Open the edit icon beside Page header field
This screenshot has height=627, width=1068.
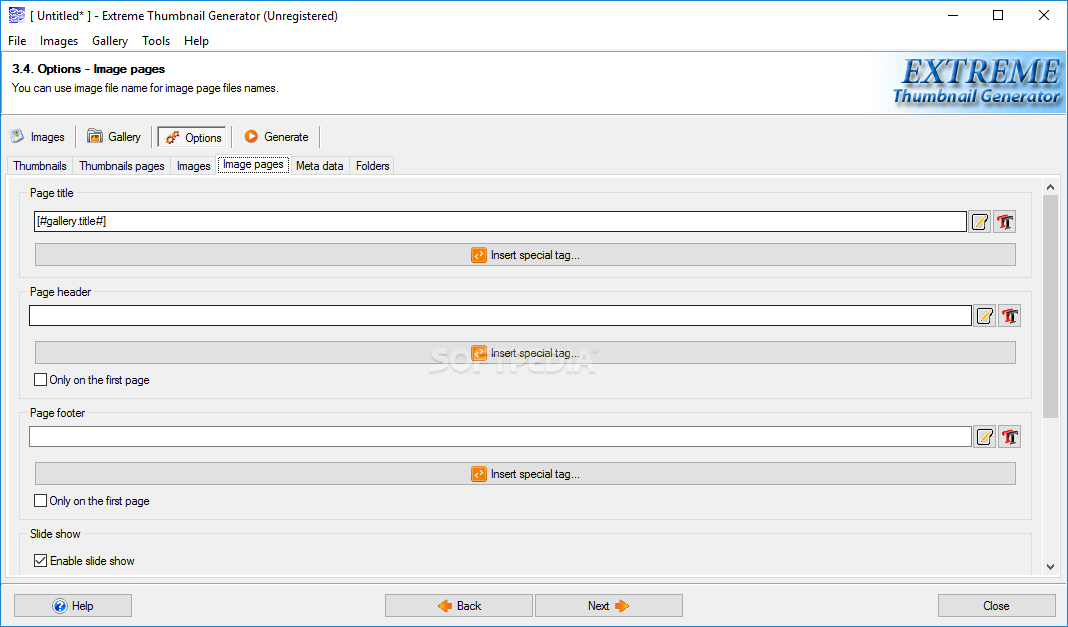984,316
